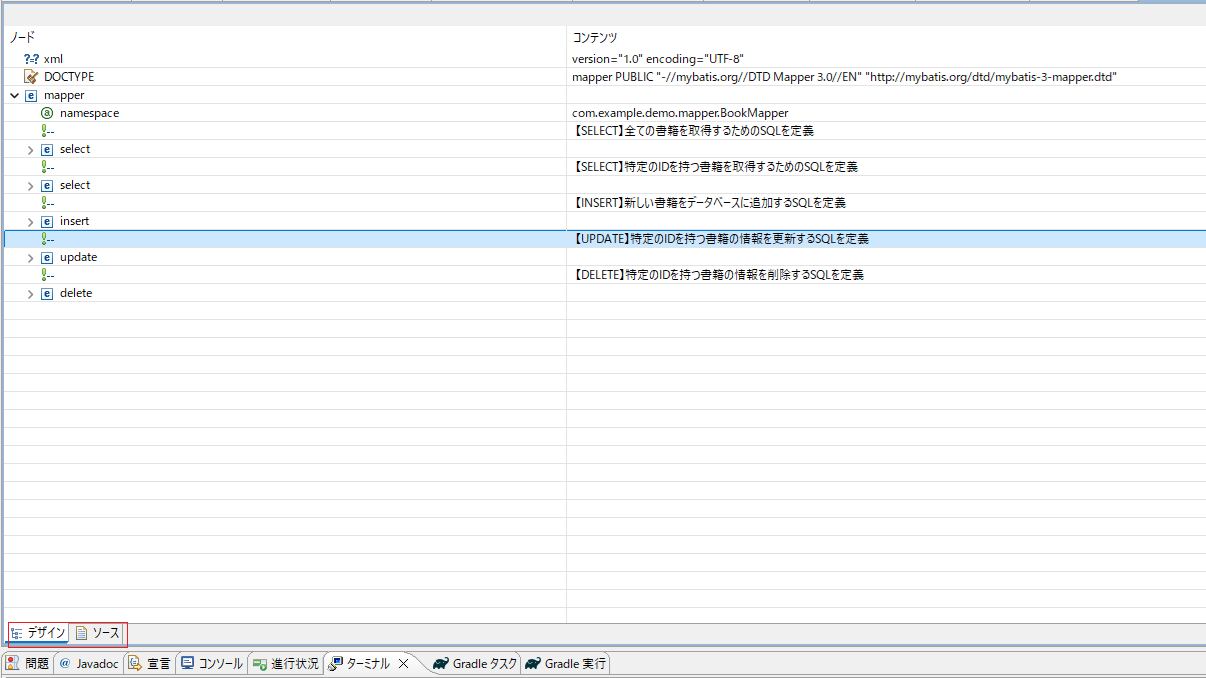Viewport: 1206px width, 678px height.
Task: Open the コンソール tab
Action: (211, 663)
